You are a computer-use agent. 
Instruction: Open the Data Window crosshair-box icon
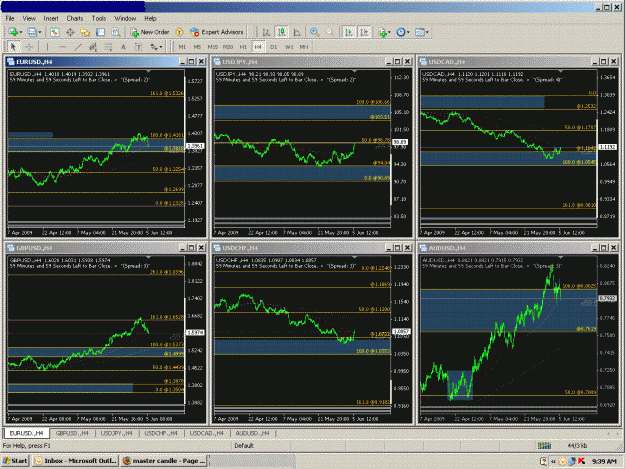coord(70,32)
